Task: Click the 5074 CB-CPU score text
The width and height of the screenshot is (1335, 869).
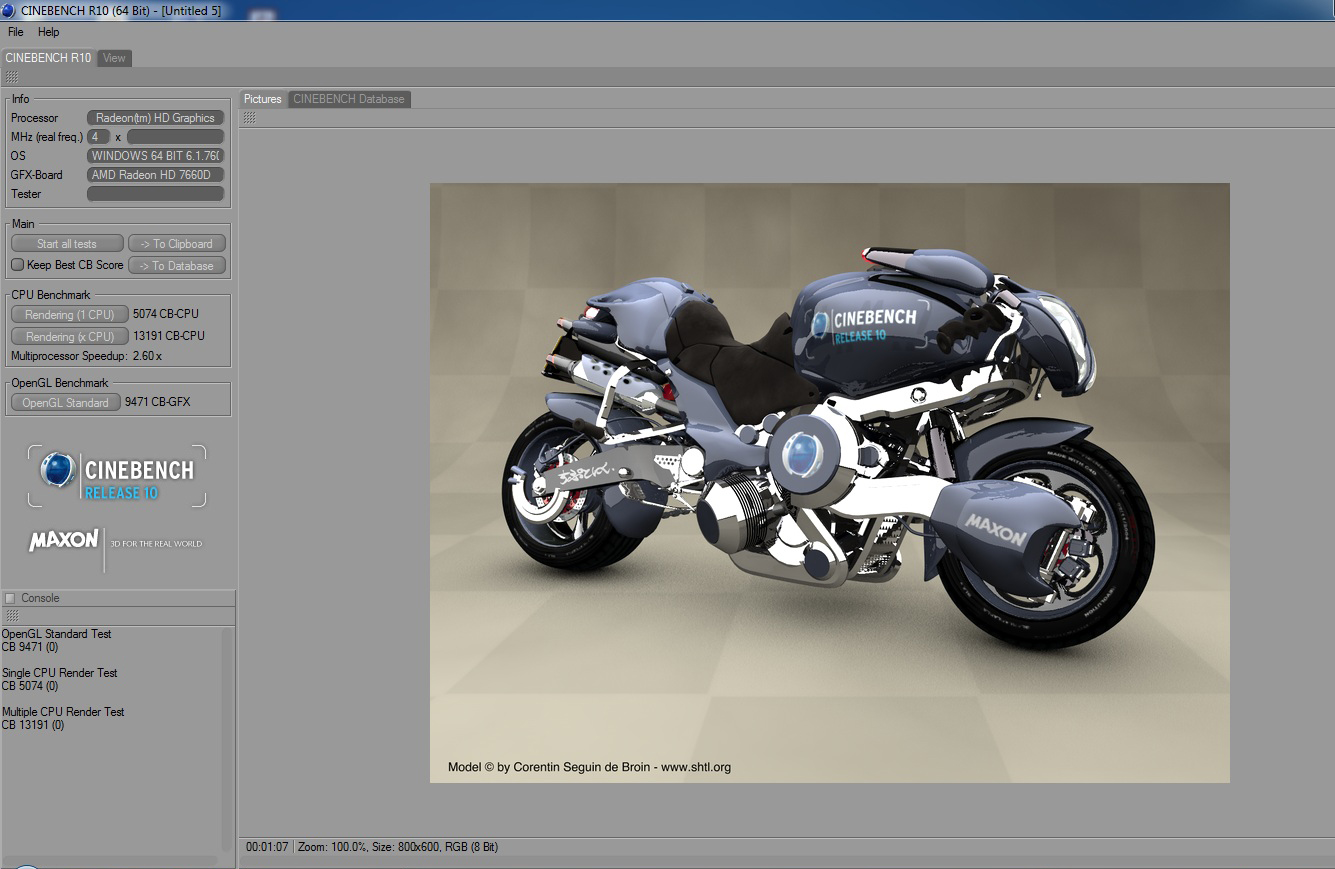Action: [166, 314]
